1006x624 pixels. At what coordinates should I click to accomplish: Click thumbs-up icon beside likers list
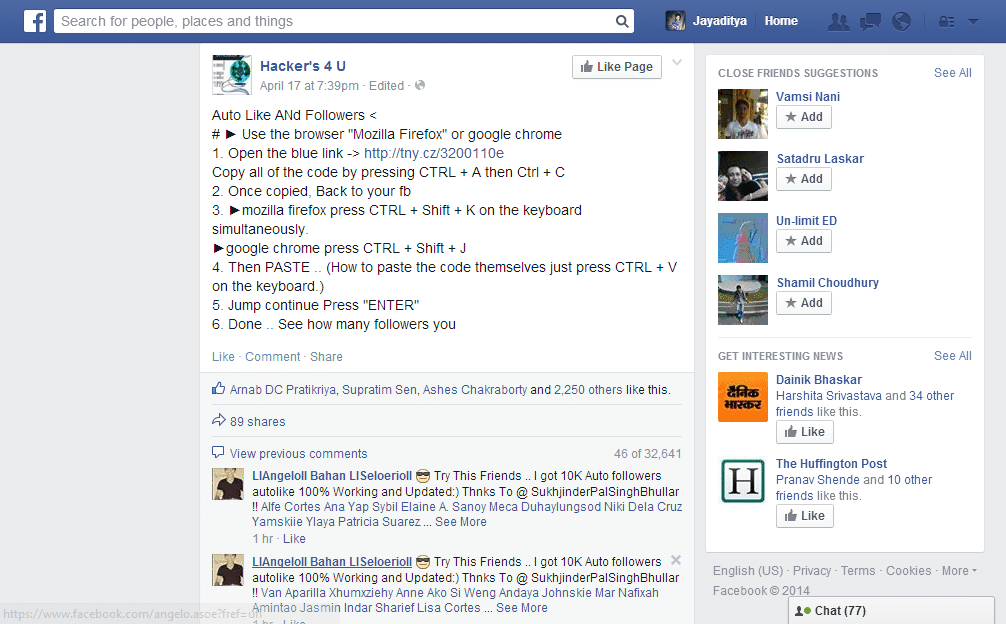[219, 389]
